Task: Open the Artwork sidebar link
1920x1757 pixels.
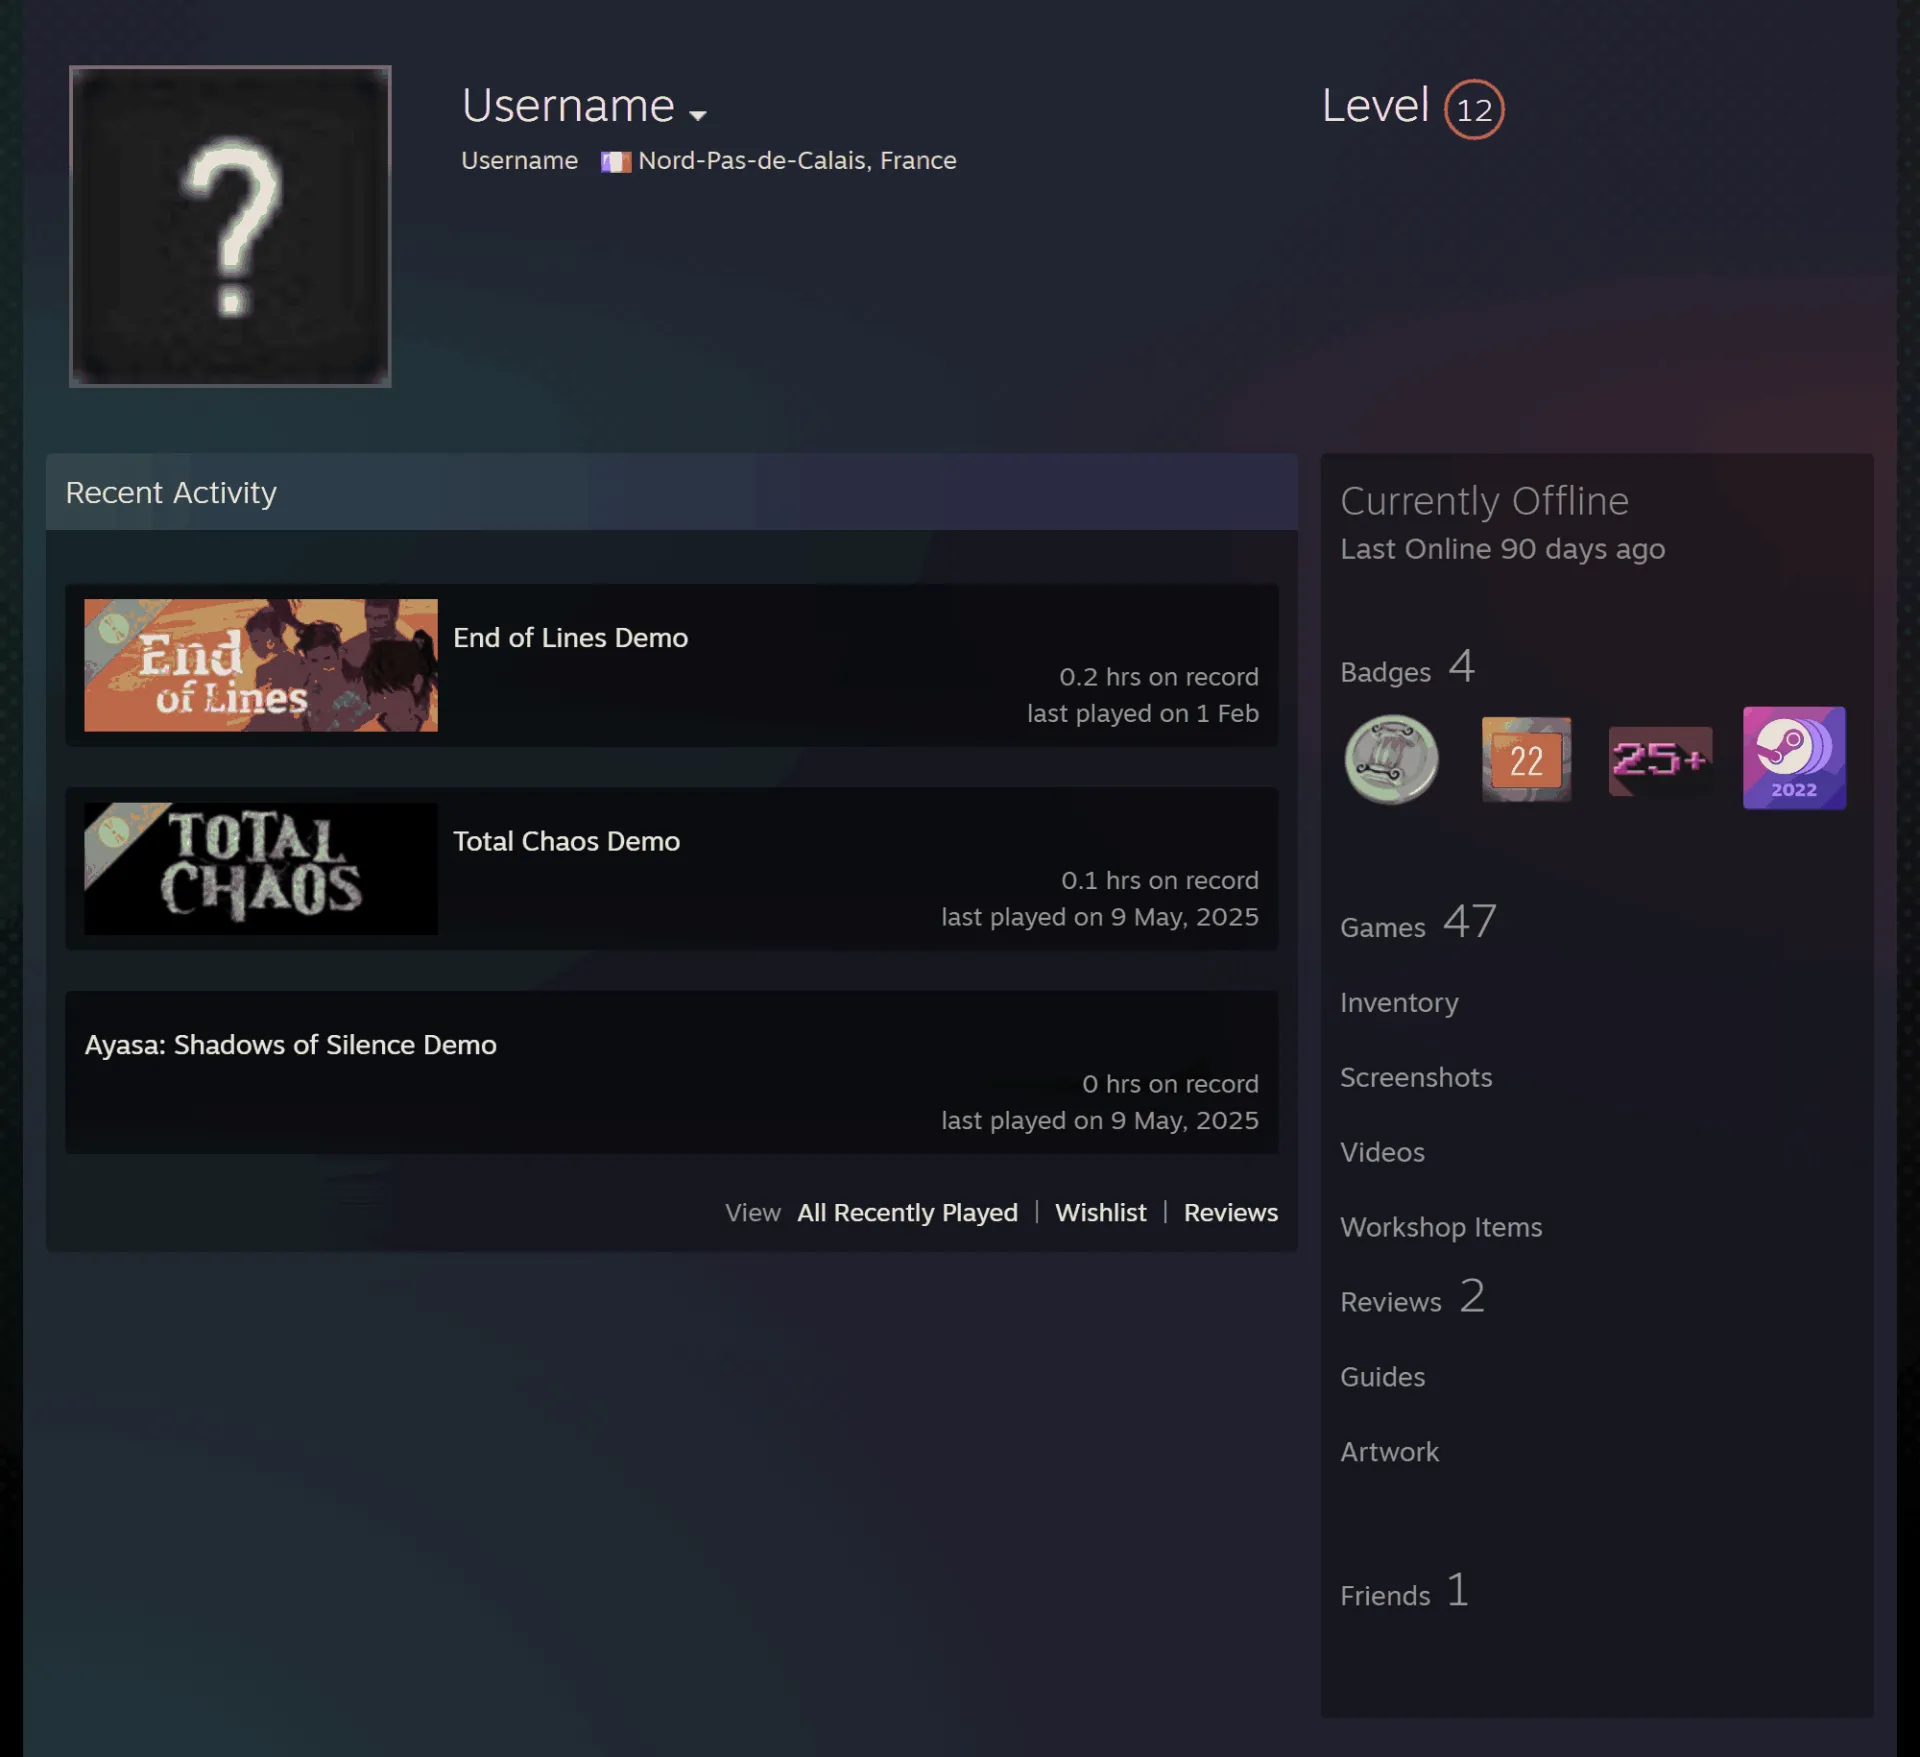Action: [x=1389, y=1453]
